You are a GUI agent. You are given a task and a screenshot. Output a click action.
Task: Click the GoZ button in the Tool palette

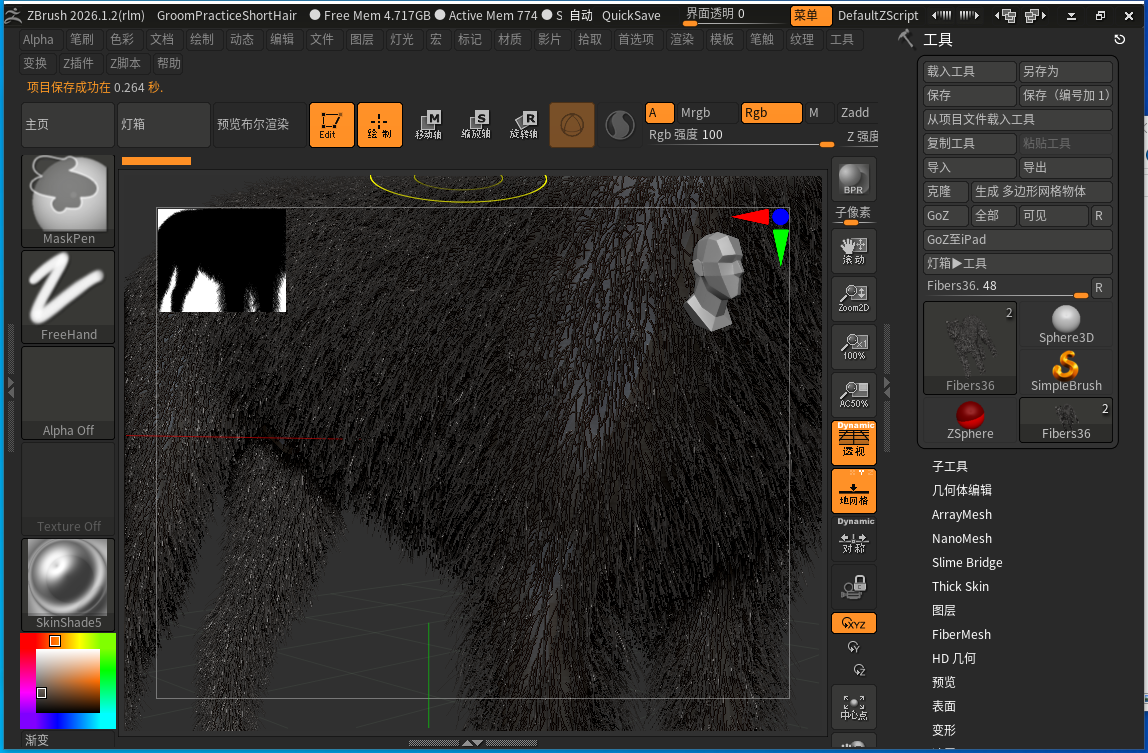click(944, 216)
